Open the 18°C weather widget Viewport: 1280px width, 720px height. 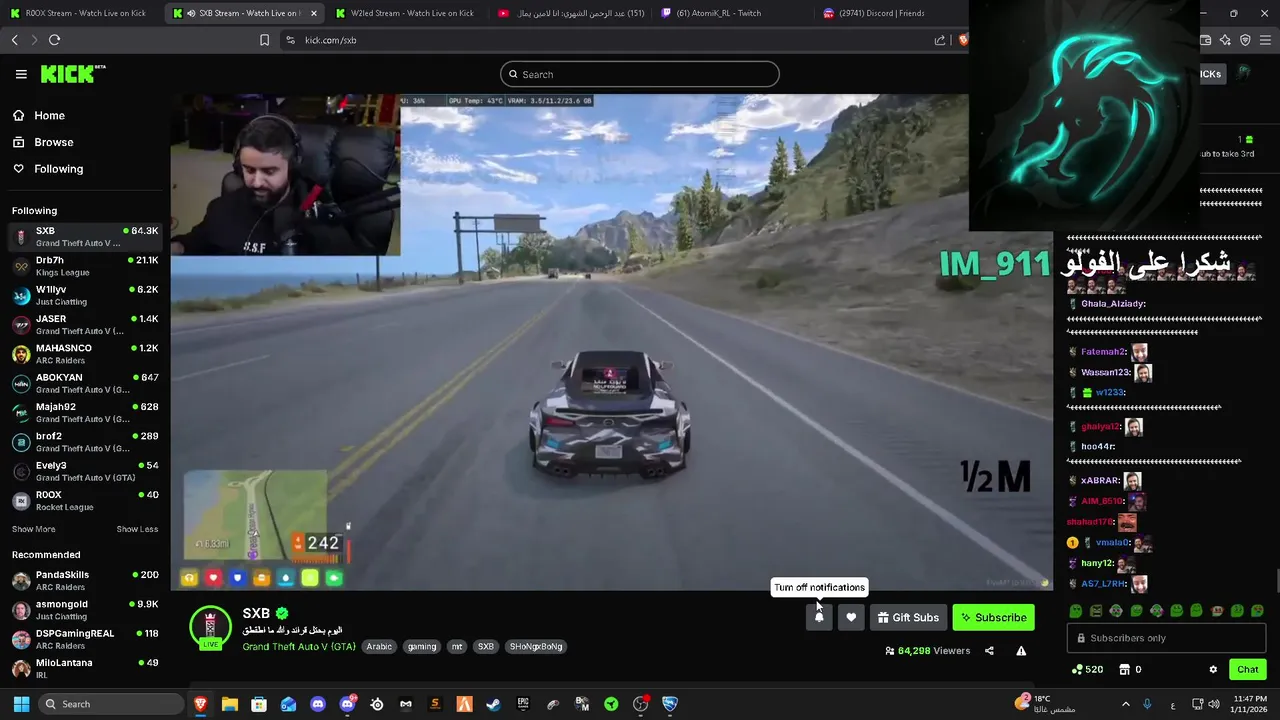point(1047,704)
